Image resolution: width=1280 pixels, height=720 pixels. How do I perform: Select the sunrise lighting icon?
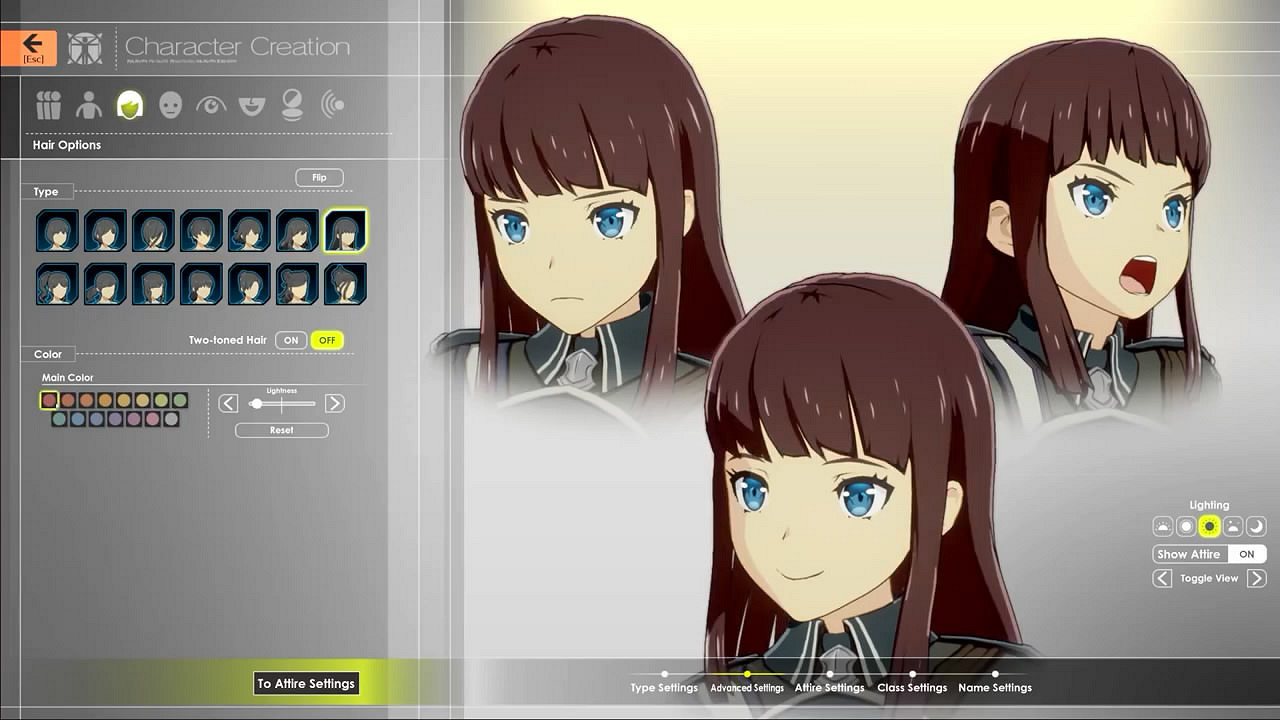click(1163, 526)
